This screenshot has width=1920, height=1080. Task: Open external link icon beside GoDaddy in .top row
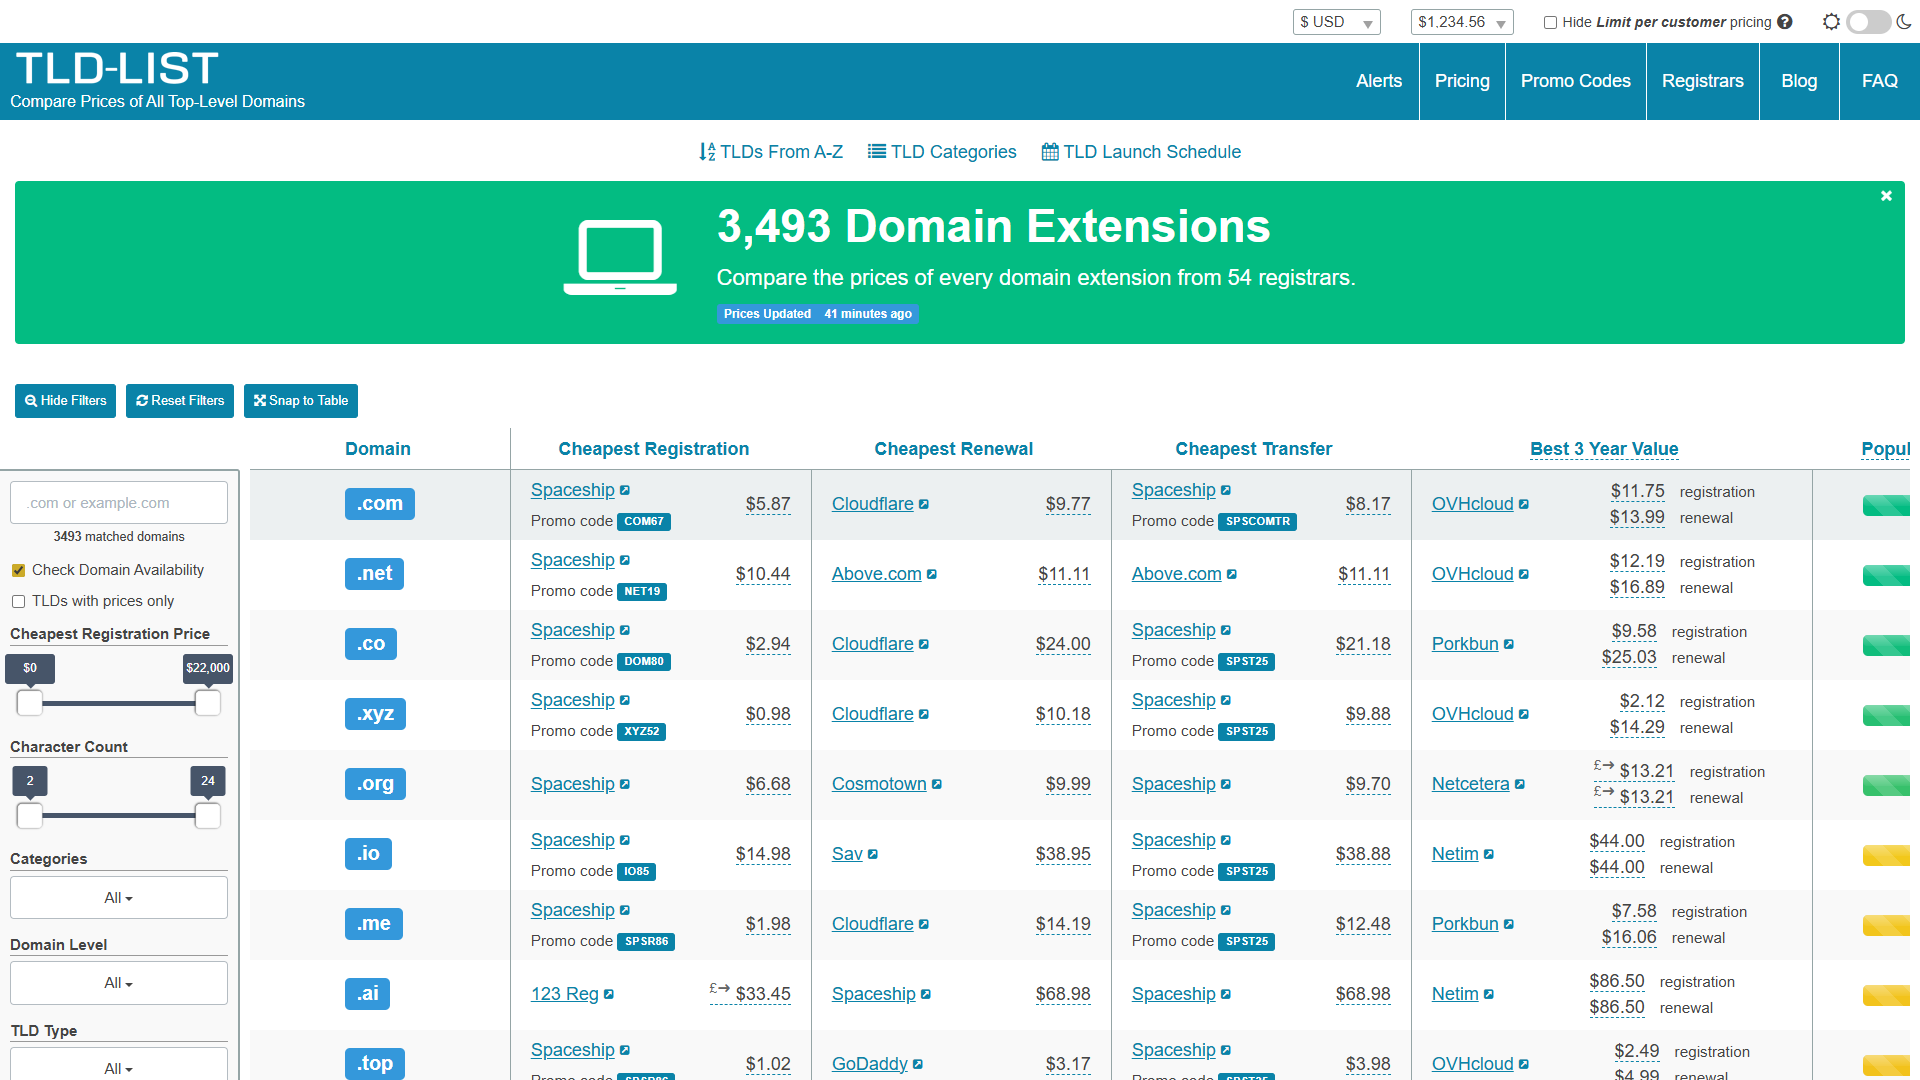918,1064
